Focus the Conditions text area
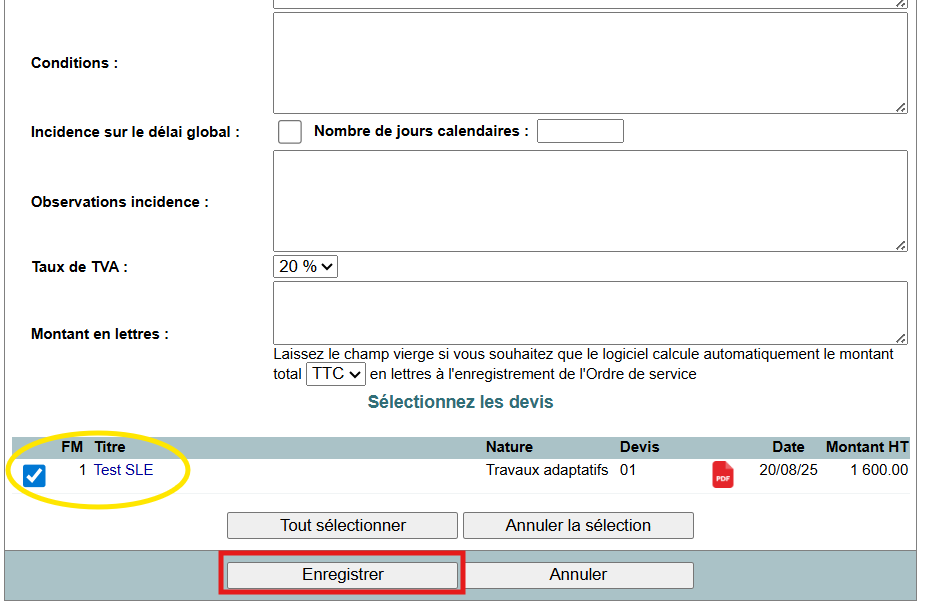Screen dimensions: 926x605 coord(590,63)
